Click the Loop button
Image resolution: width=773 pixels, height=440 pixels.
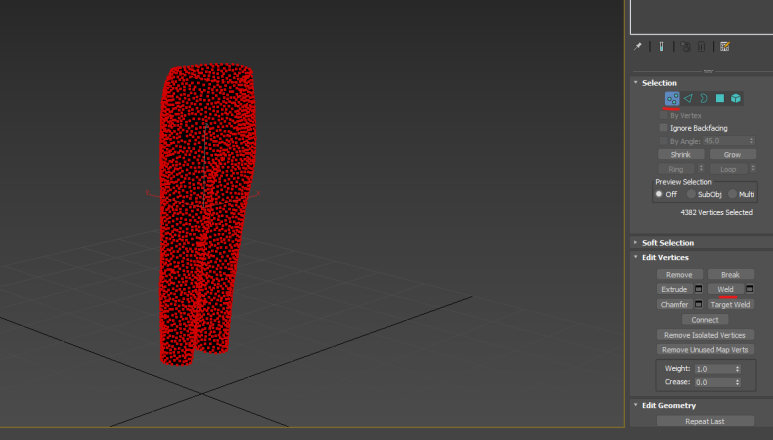(x=728, y=169)
